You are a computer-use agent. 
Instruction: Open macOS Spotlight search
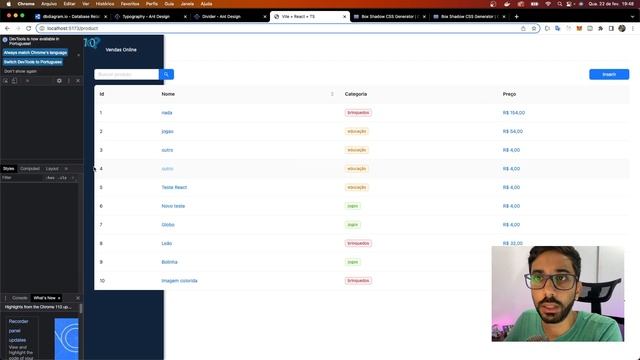(x=560, y=4)
